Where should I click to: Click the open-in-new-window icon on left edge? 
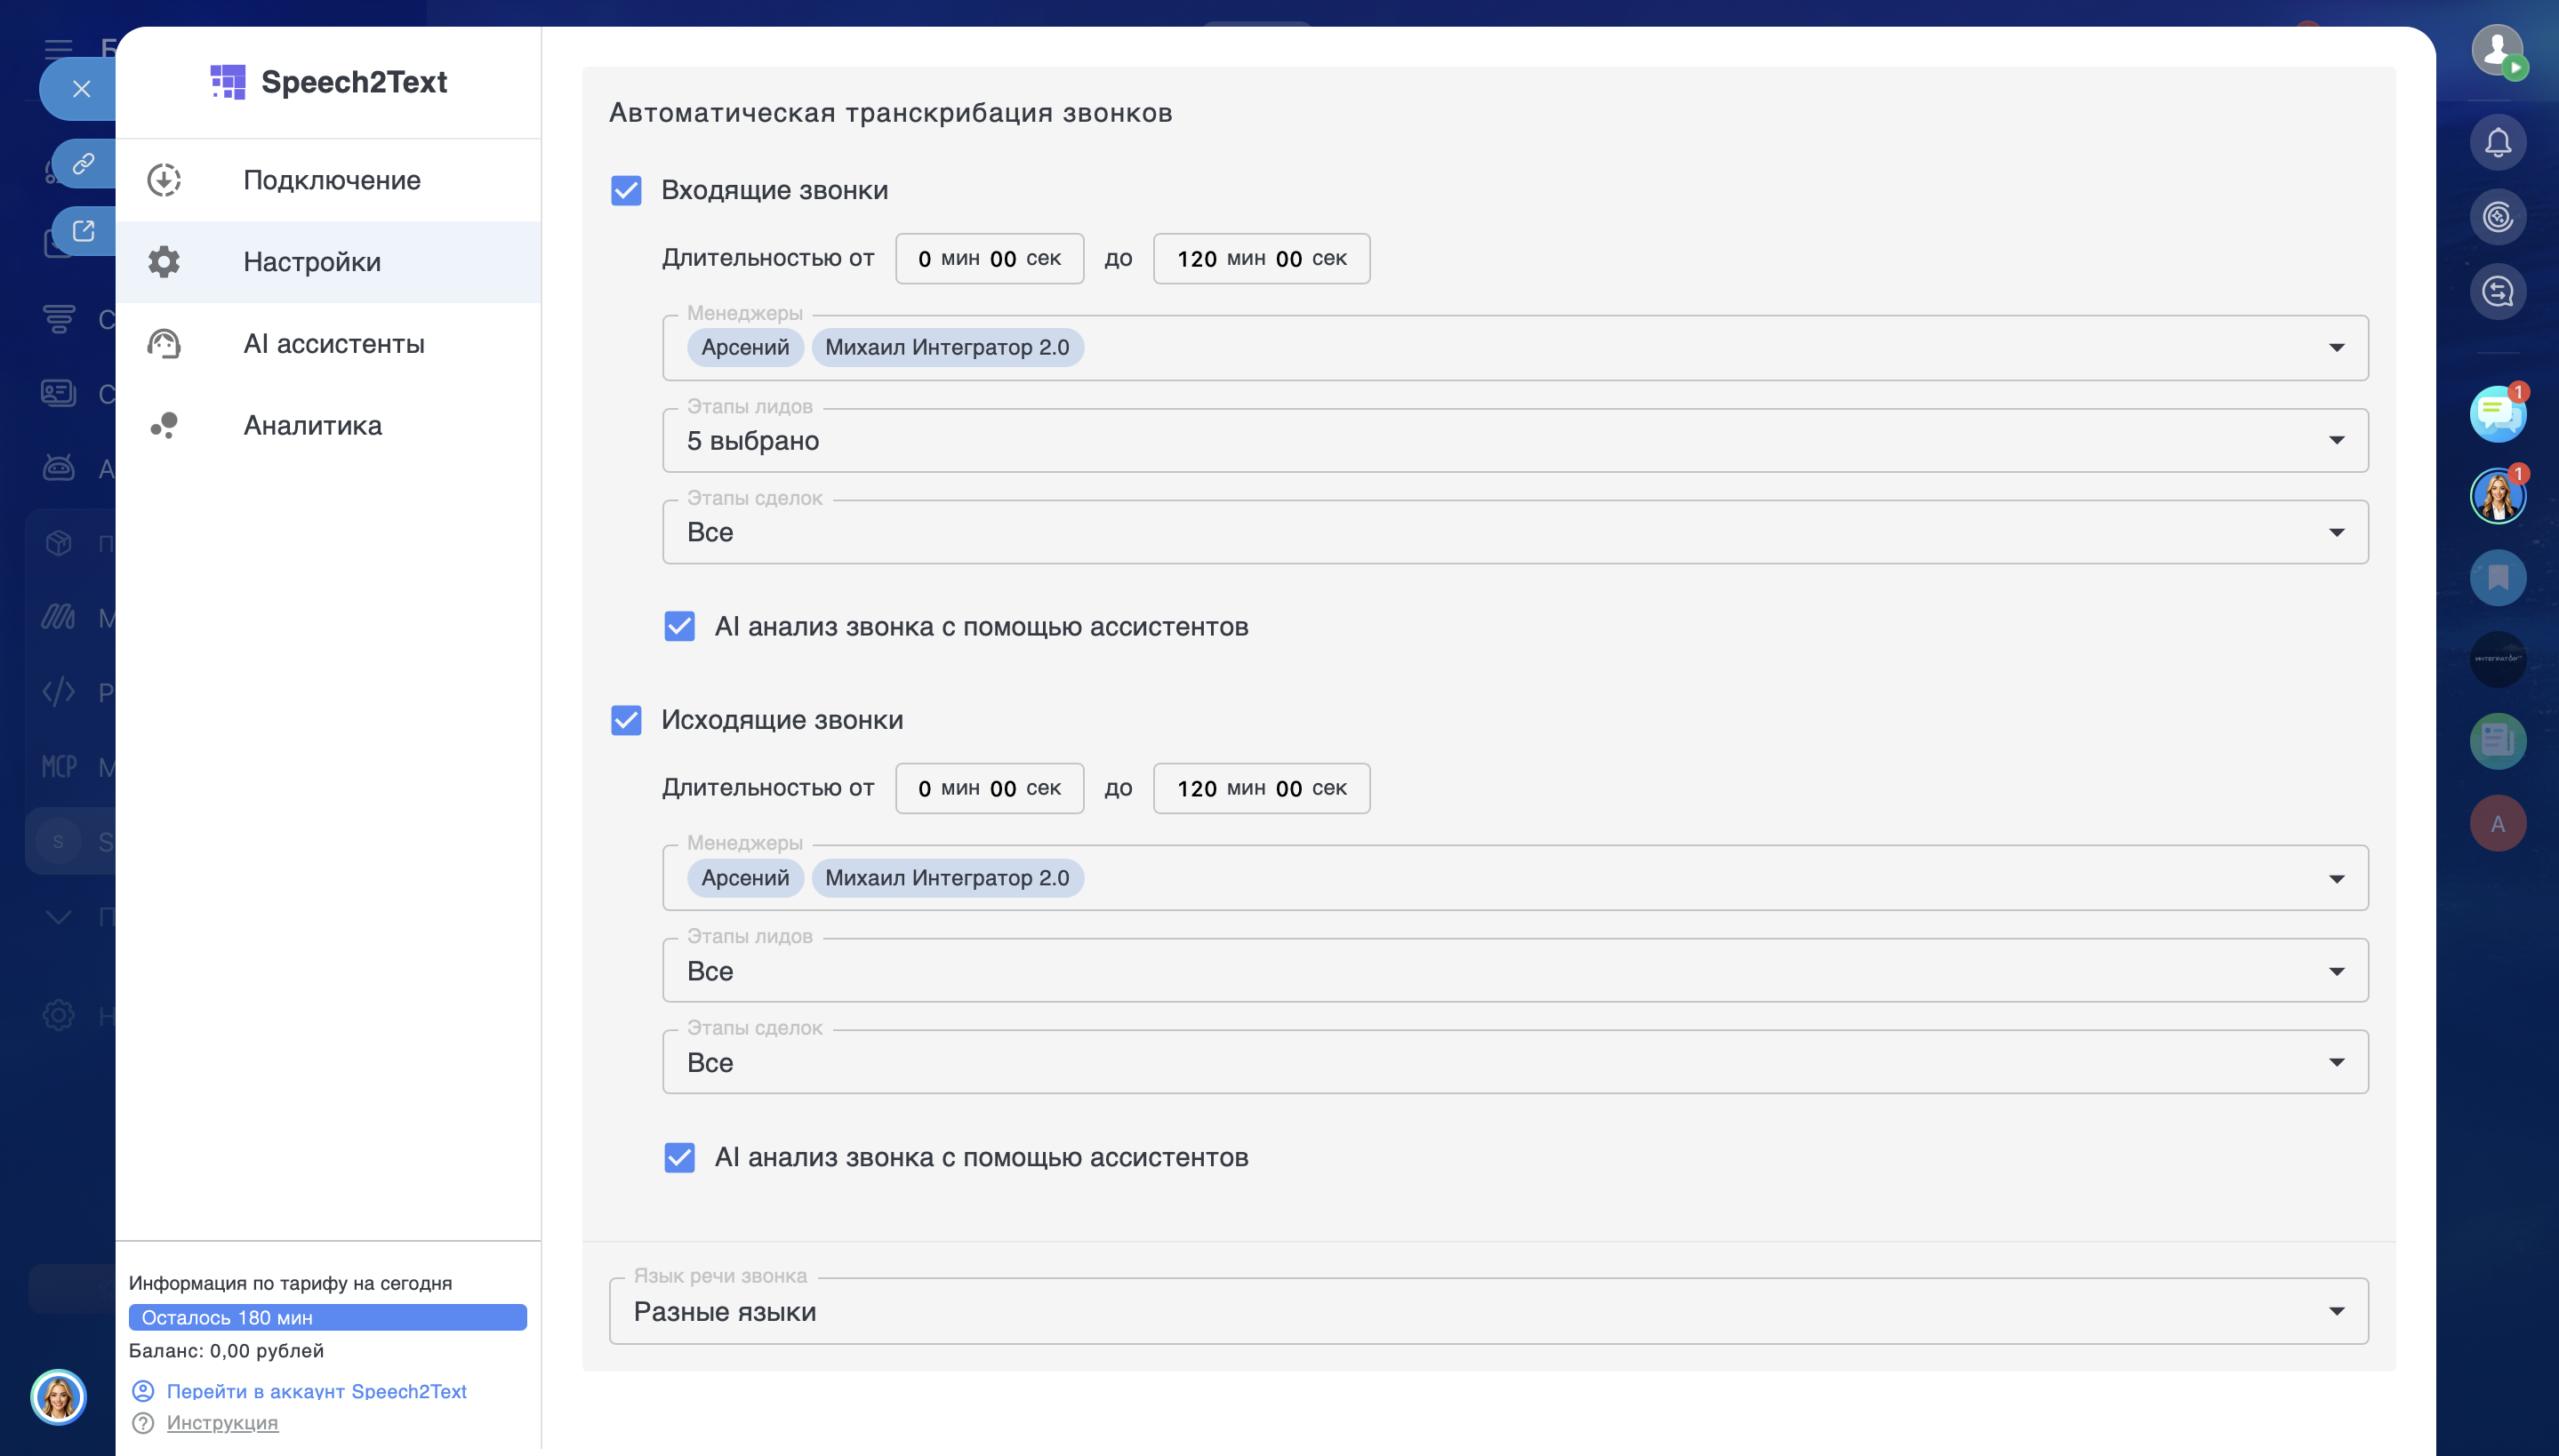point(84,231)
